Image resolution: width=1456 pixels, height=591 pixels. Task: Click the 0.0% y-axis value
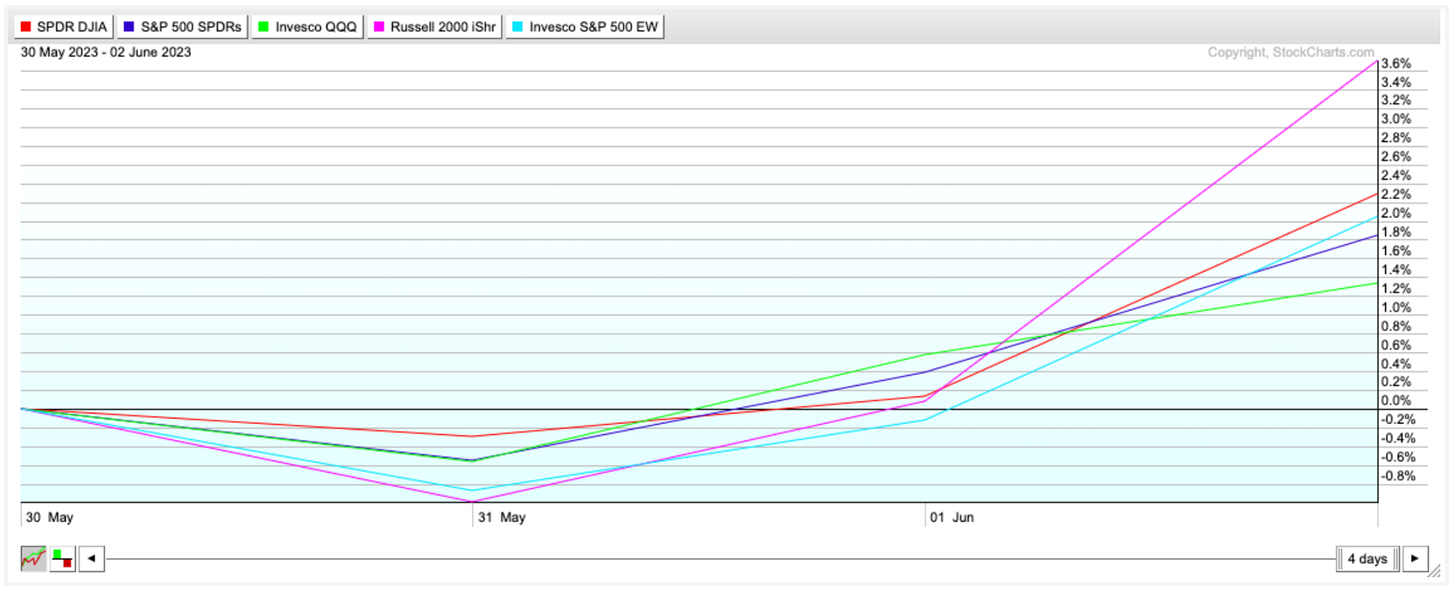click(x=1396, y=400)
